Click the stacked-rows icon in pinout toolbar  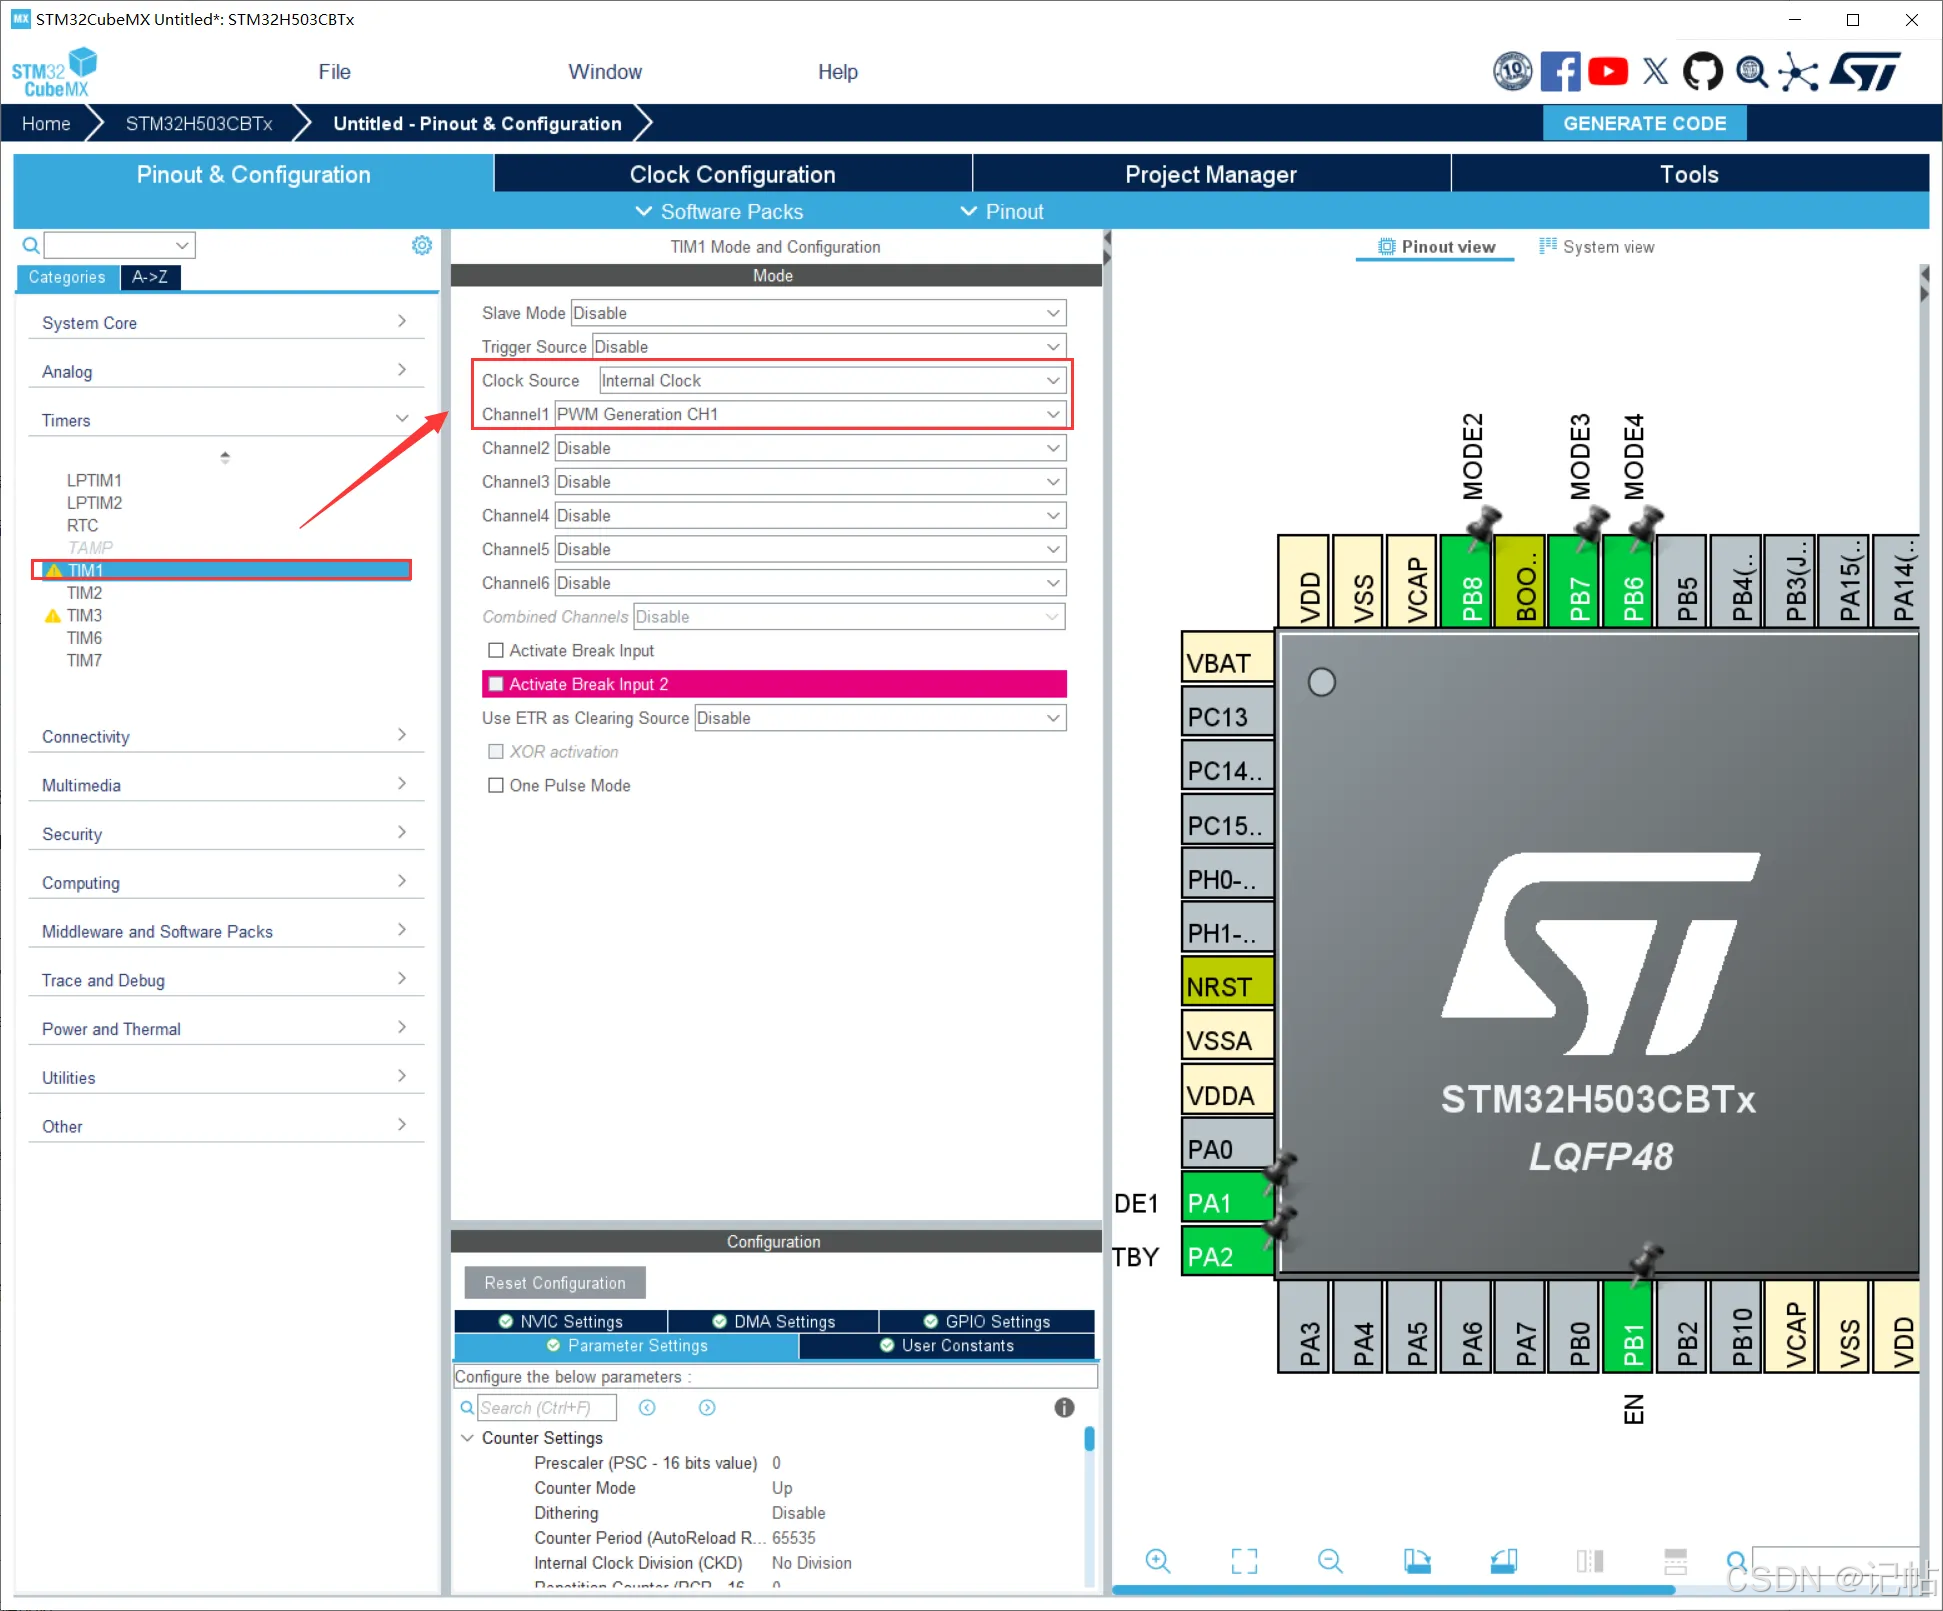coord(1676,1561)
